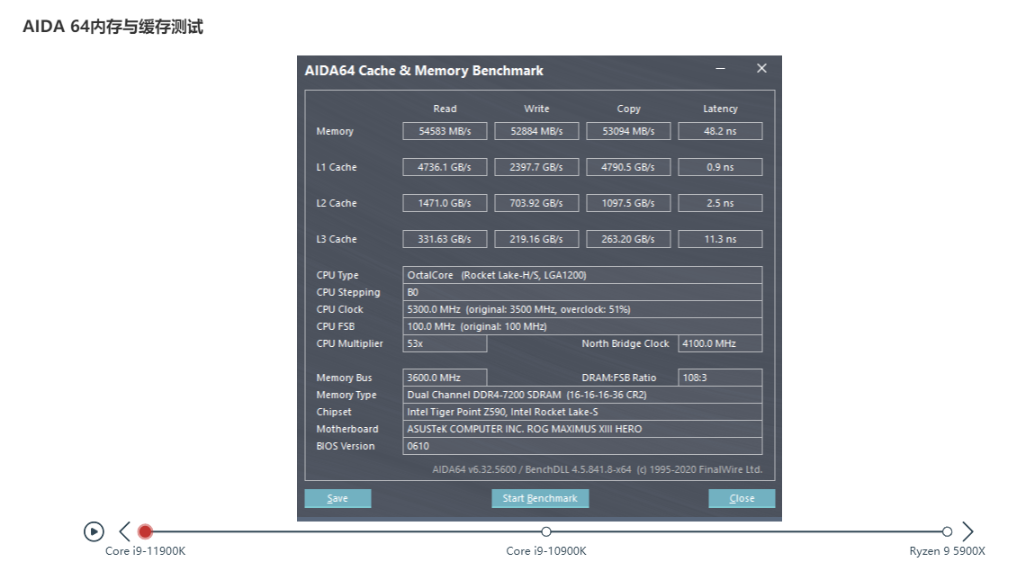Click the CPU Clock field showing 5300.0 MHz
Image resolution: width=1016 pixels, height=581 pixels.
point(583,310)
